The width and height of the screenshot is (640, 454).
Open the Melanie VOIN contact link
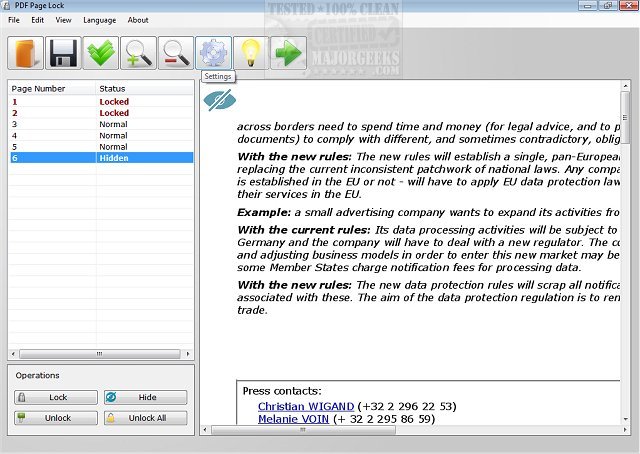(x=293, y=419)
